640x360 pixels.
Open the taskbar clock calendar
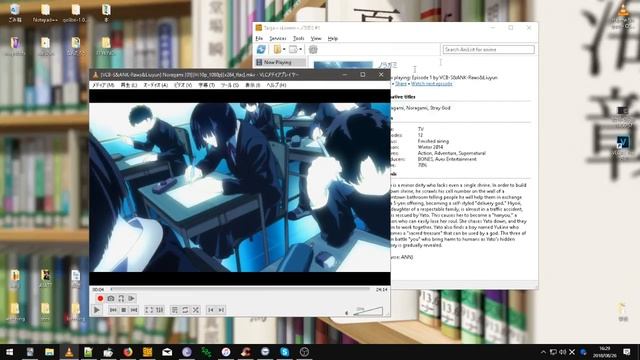tap(605, 352)
